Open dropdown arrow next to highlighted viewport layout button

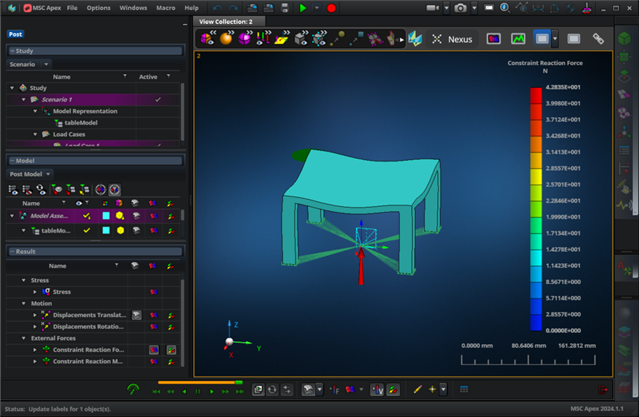coord(555,39)
